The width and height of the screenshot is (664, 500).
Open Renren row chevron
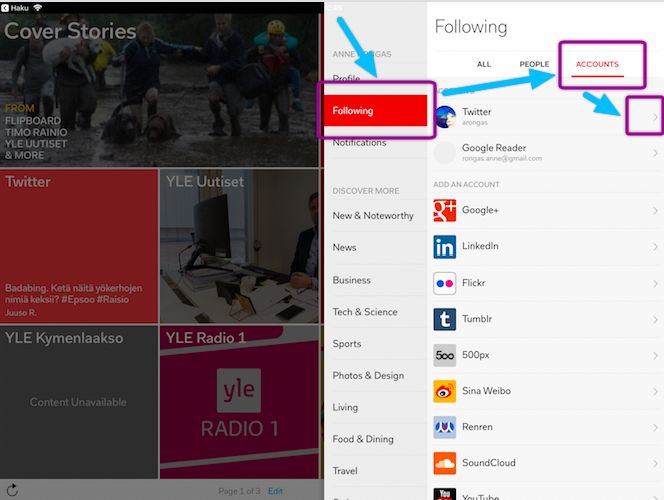[x=655, y=427]
